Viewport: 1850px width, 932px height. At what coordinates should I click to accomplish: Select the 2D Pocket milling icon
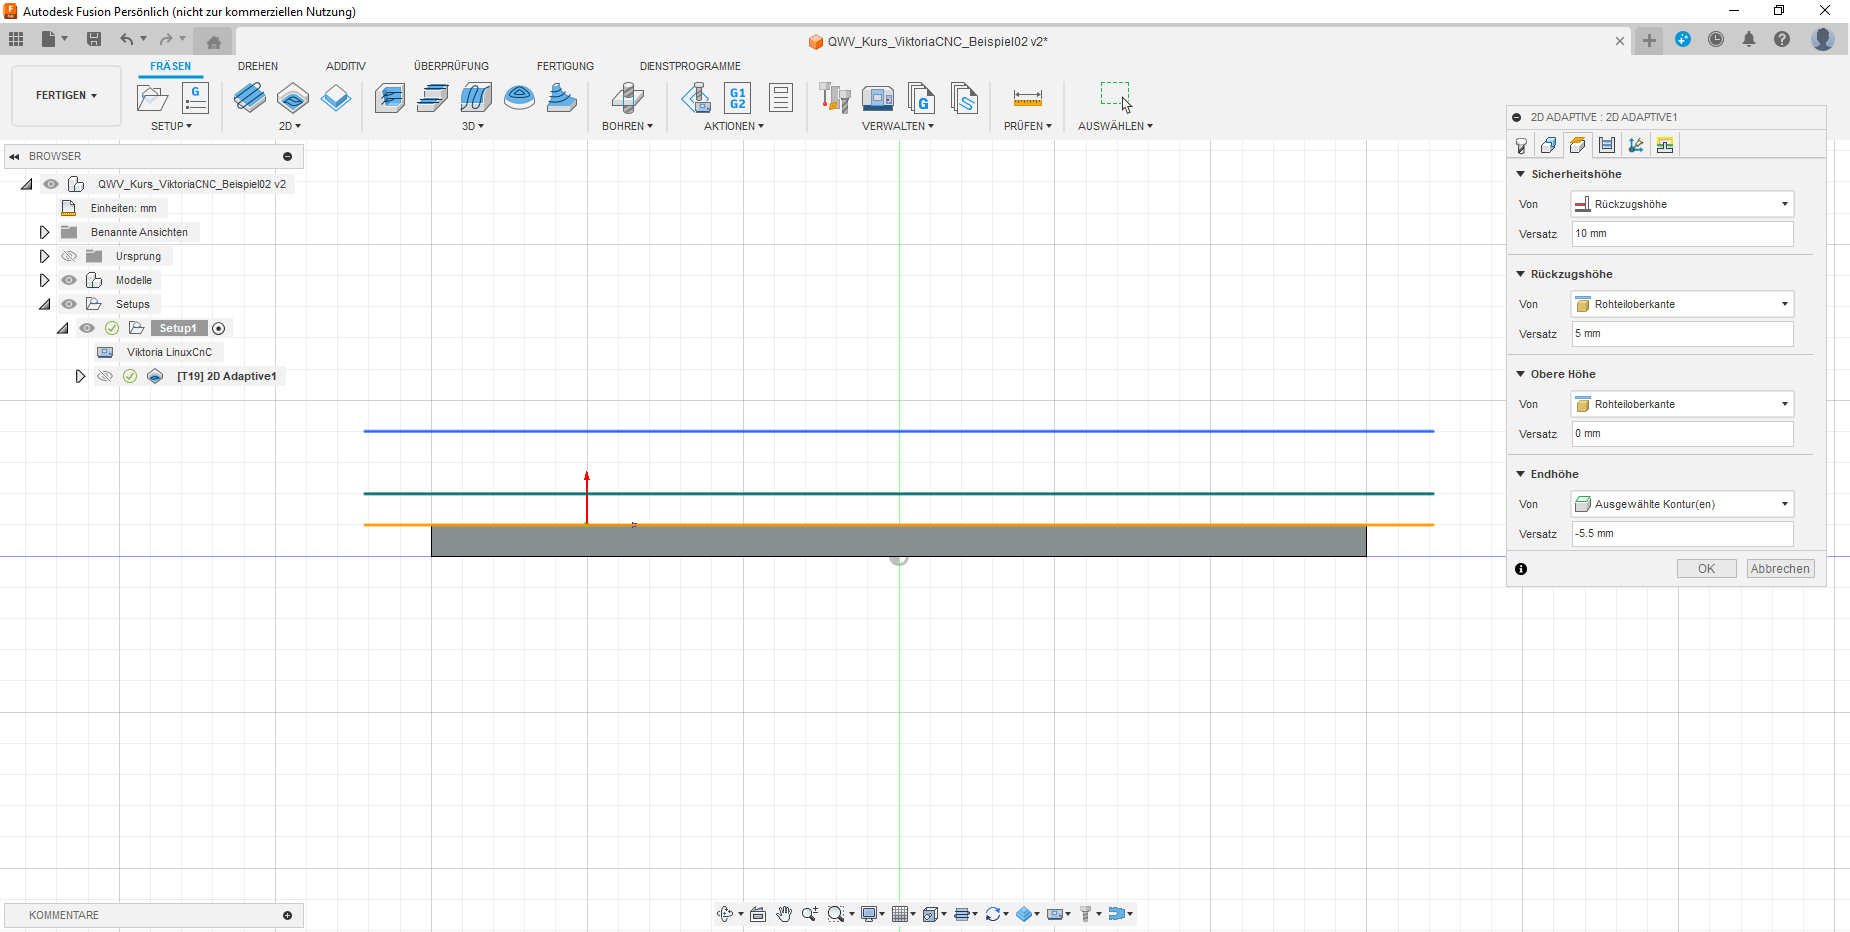coord(293,98)
